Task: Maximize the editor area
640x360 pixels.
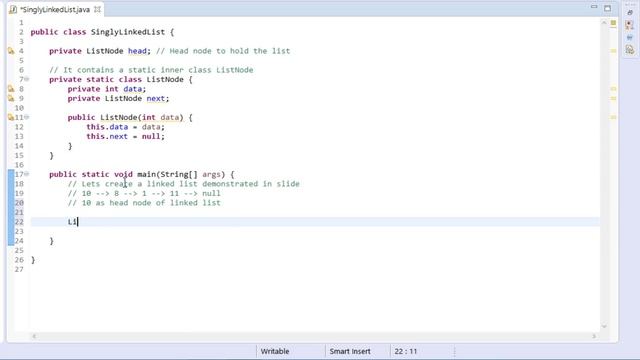Action: (x=607, y=8)
